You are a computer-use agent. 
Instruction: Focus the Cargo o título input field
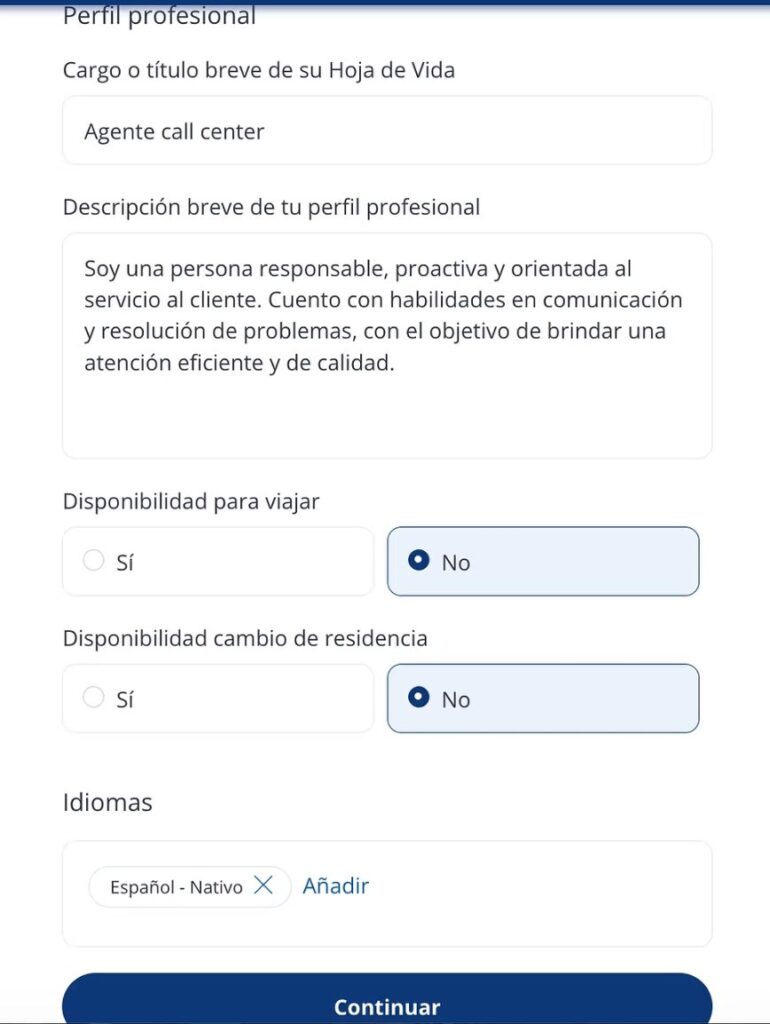[x=387, y=131]
